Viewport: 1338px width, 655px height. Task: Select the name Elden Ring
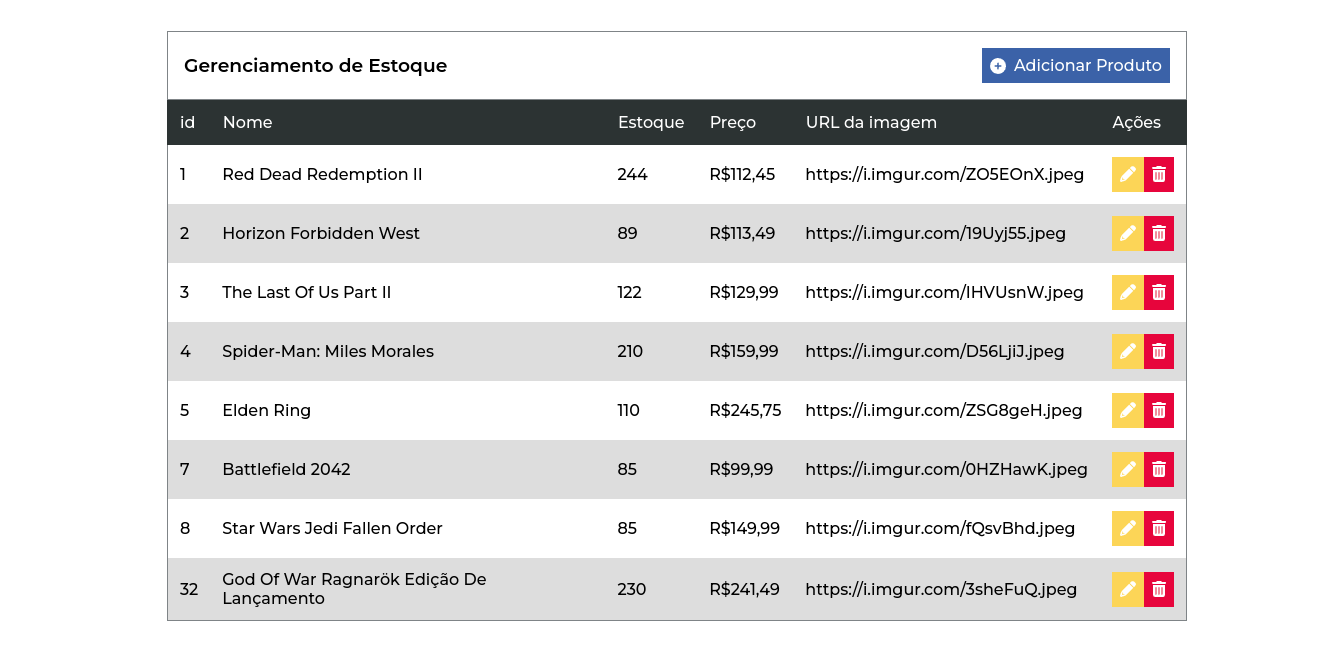tap(267, 410)
